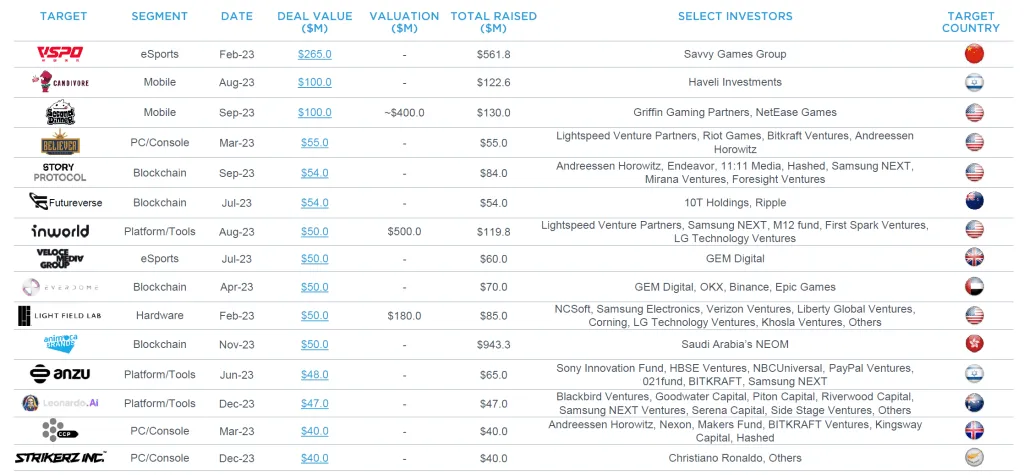Image resolution: width=1024 pixels, height=475 pixels.
Task: Open Candivore's $100.0 deal value link
Action: click(314, 82)
